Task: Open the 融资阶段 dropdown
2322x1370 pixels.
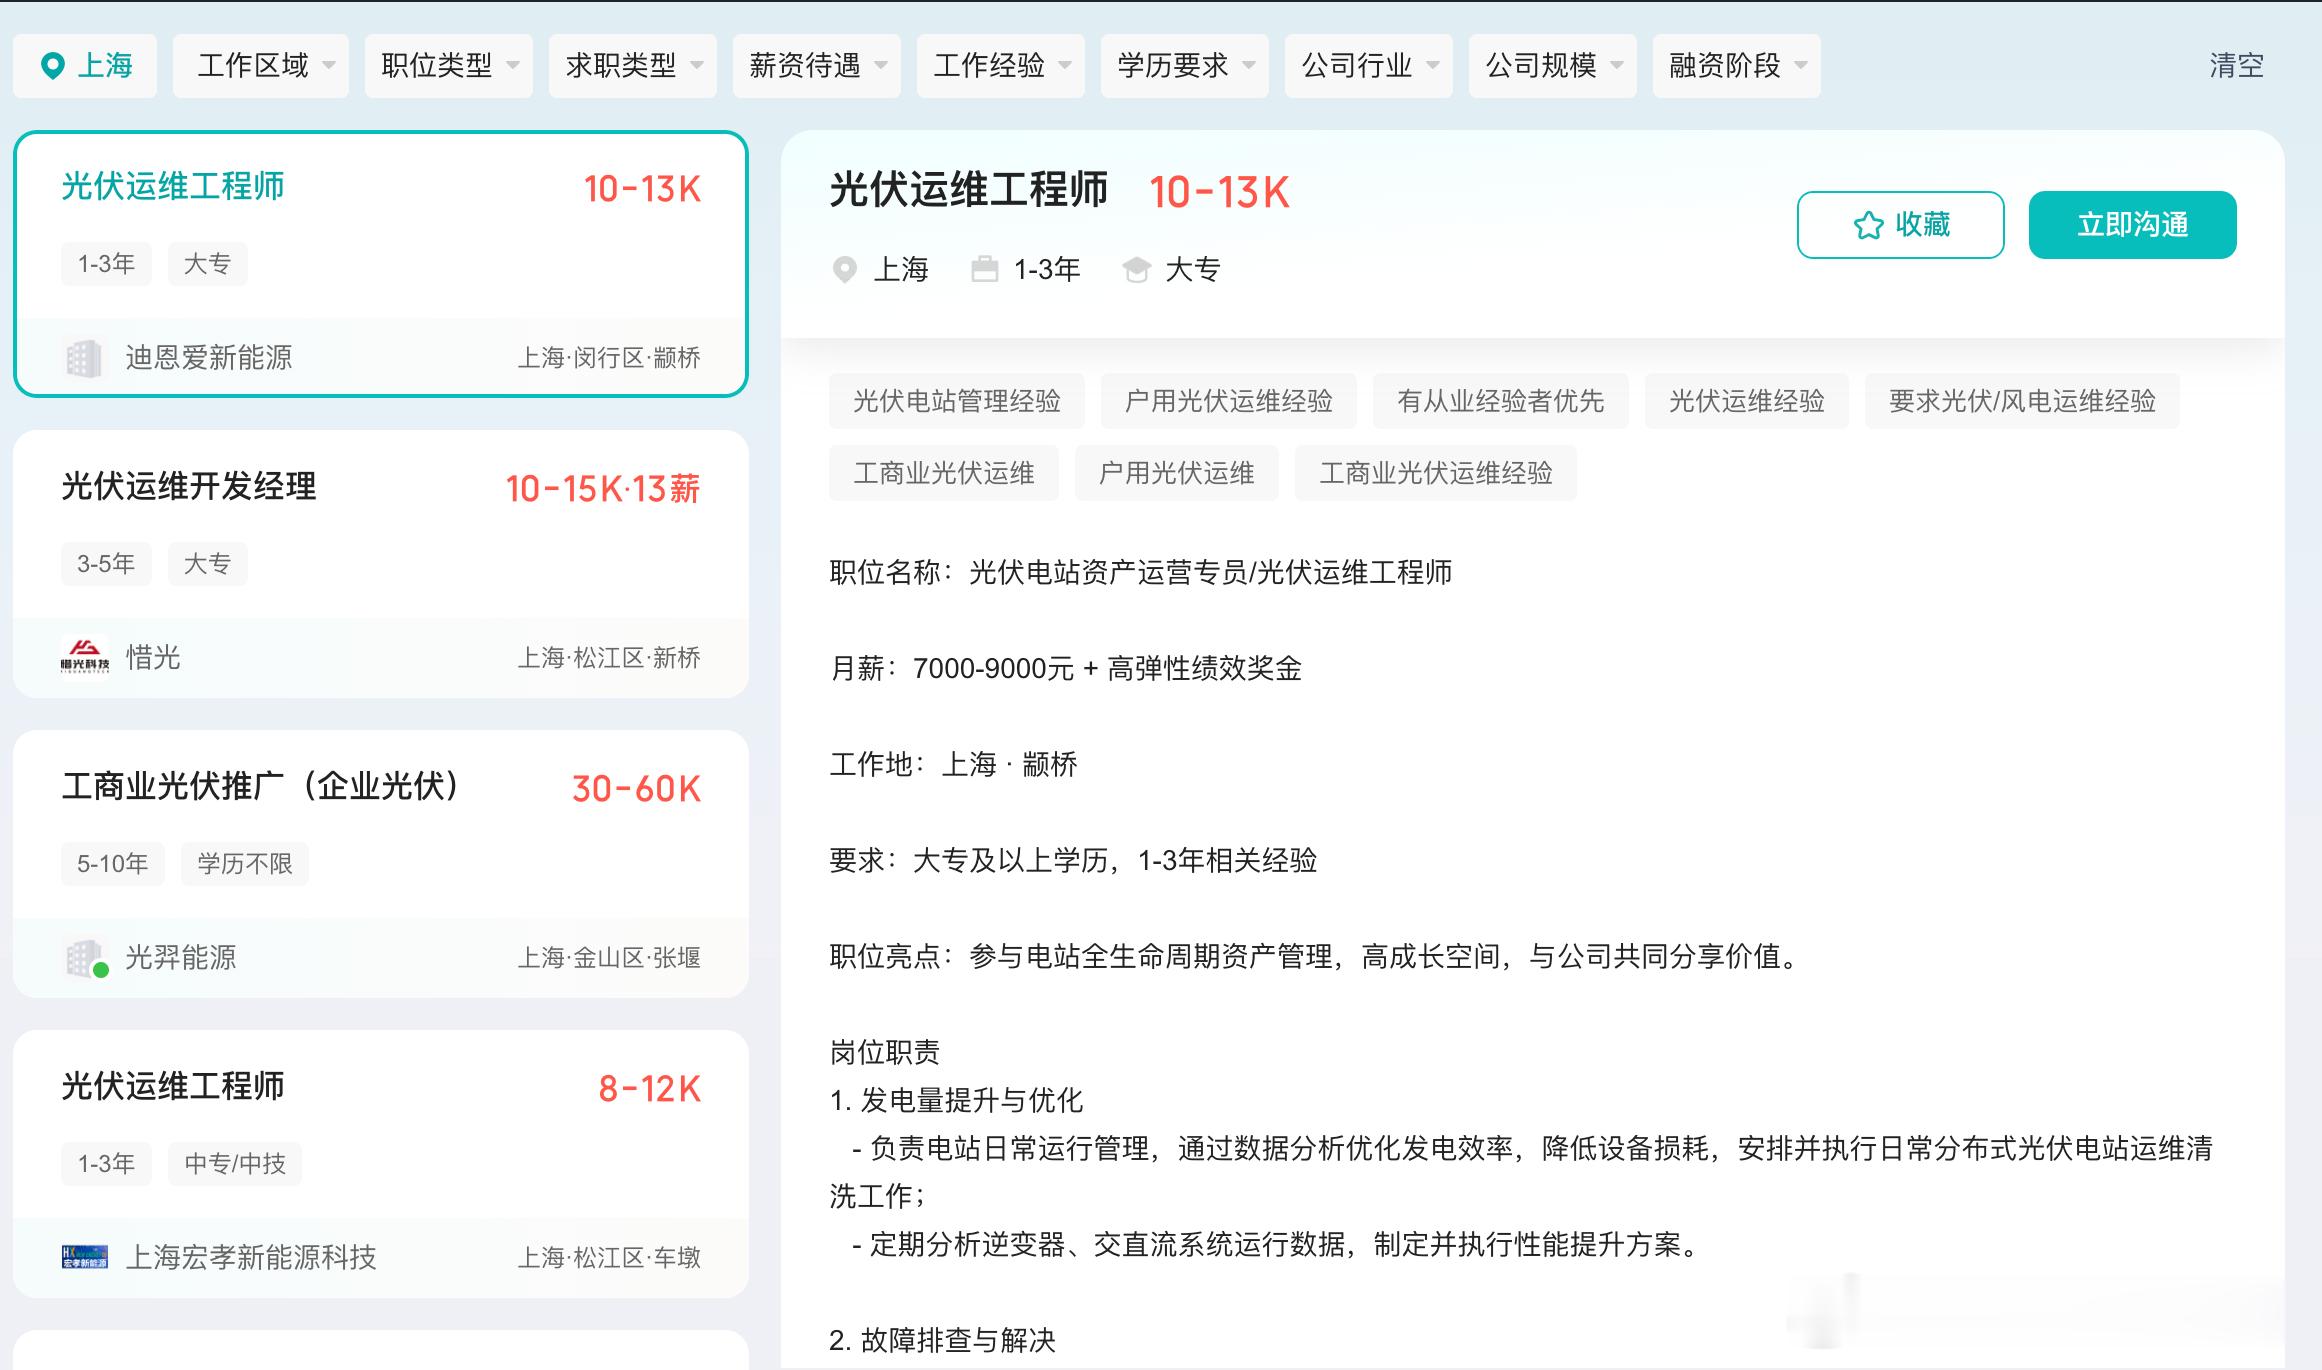Action: click(x=1737, y=66)
